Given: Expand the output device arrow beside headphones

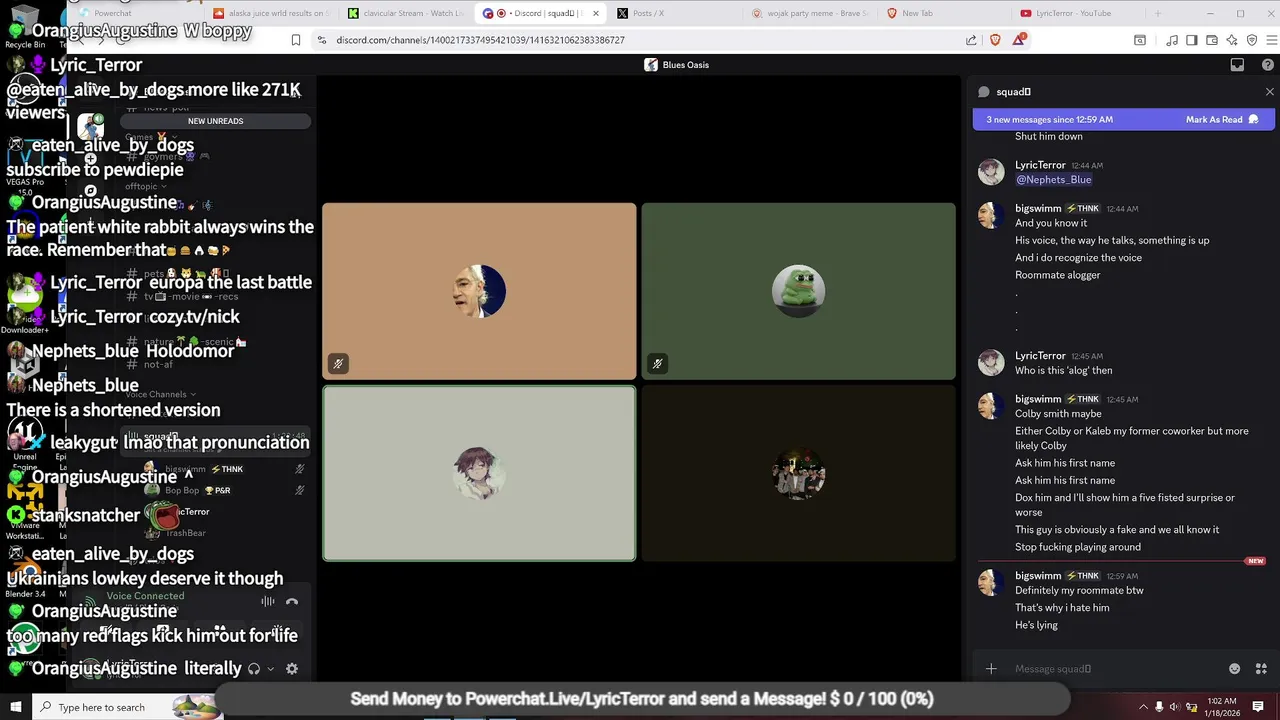Looking at the screenshot, I should point(270,669).
